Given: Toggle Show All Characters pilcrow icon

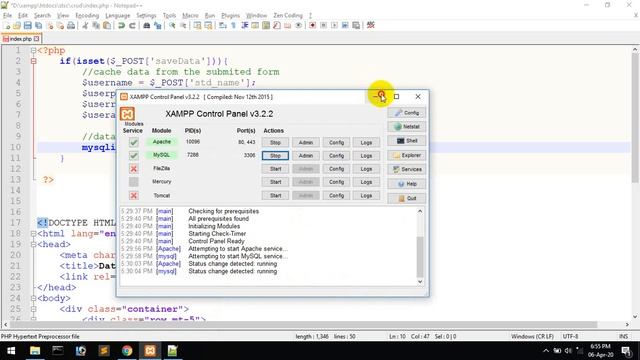Looking at the screenshot, I should (233, 25).
